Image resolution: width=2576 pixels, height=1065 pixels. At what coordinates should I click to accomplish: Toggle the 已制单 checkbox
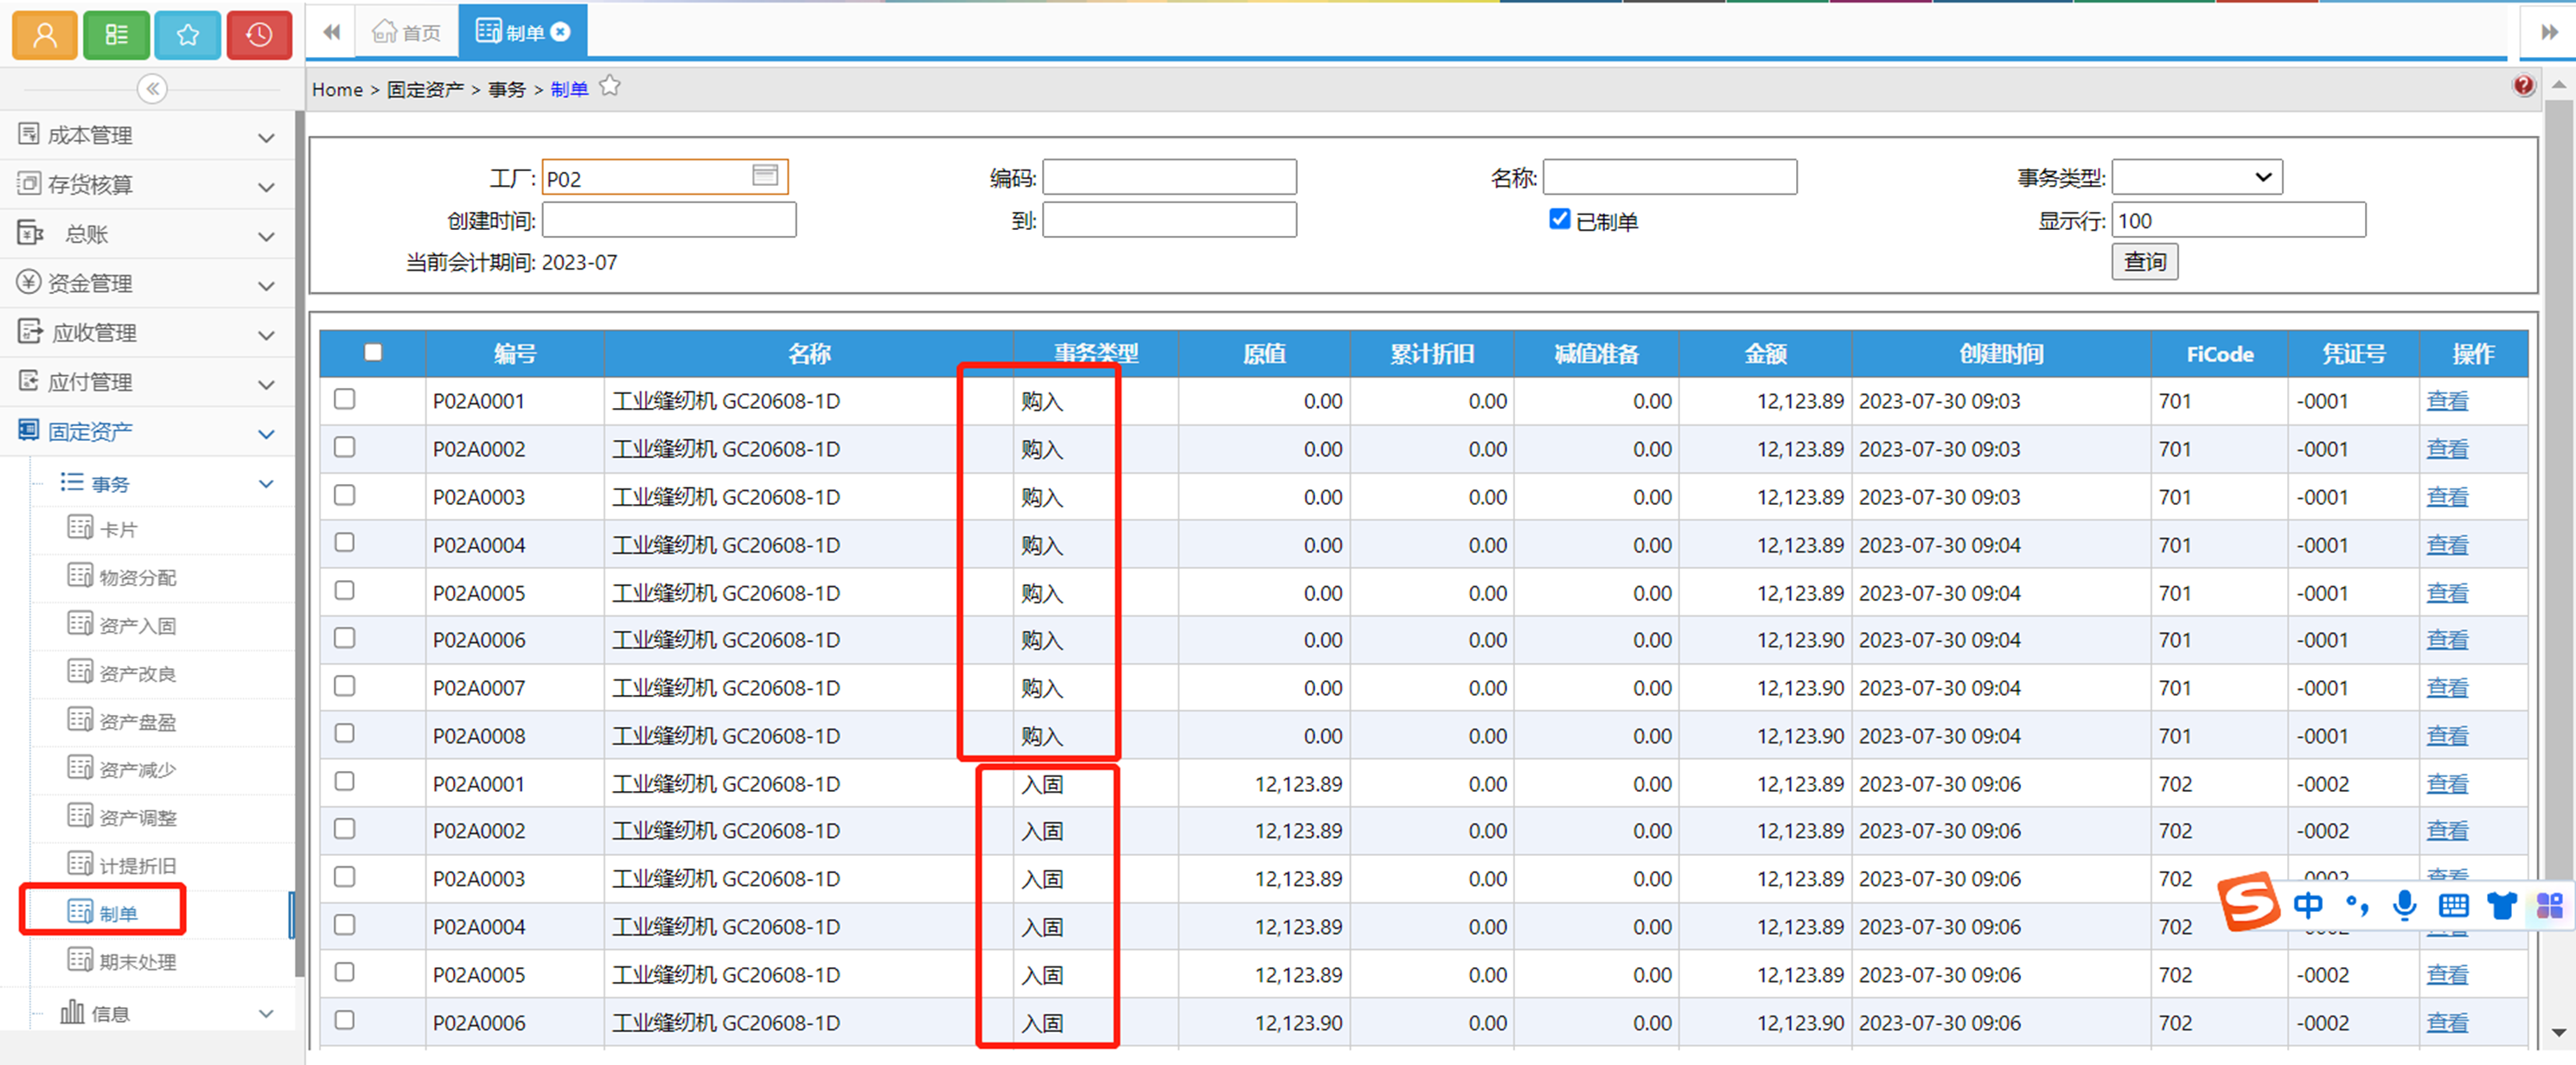point(1559,219)
